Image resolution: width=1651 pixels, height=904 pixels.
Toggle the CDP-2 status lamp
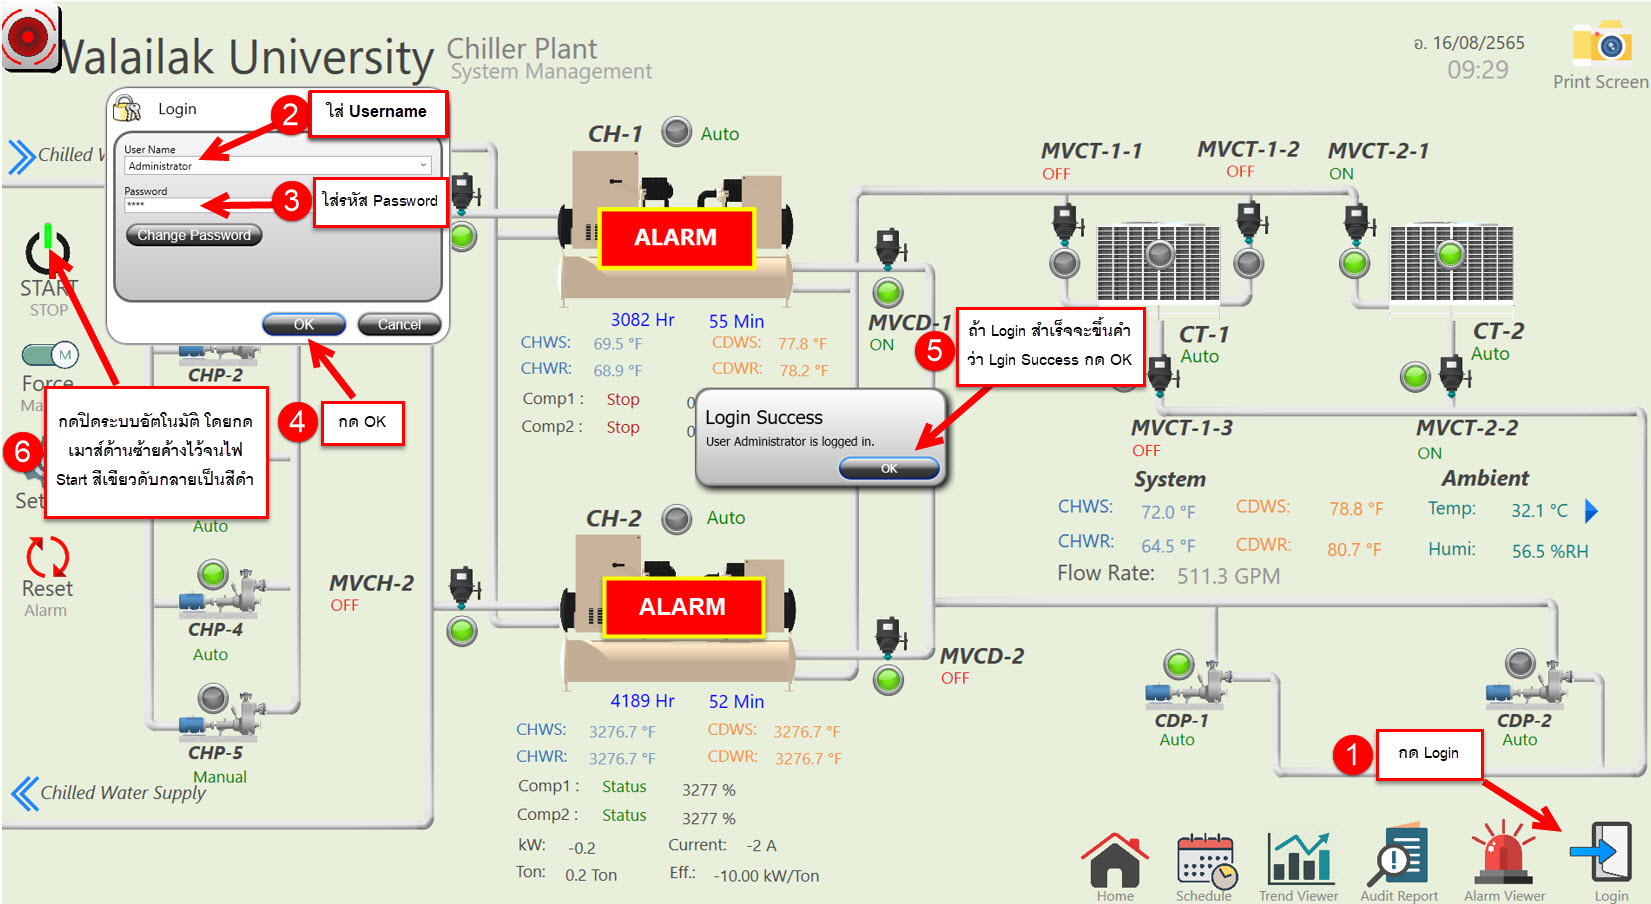point(1521,663)
